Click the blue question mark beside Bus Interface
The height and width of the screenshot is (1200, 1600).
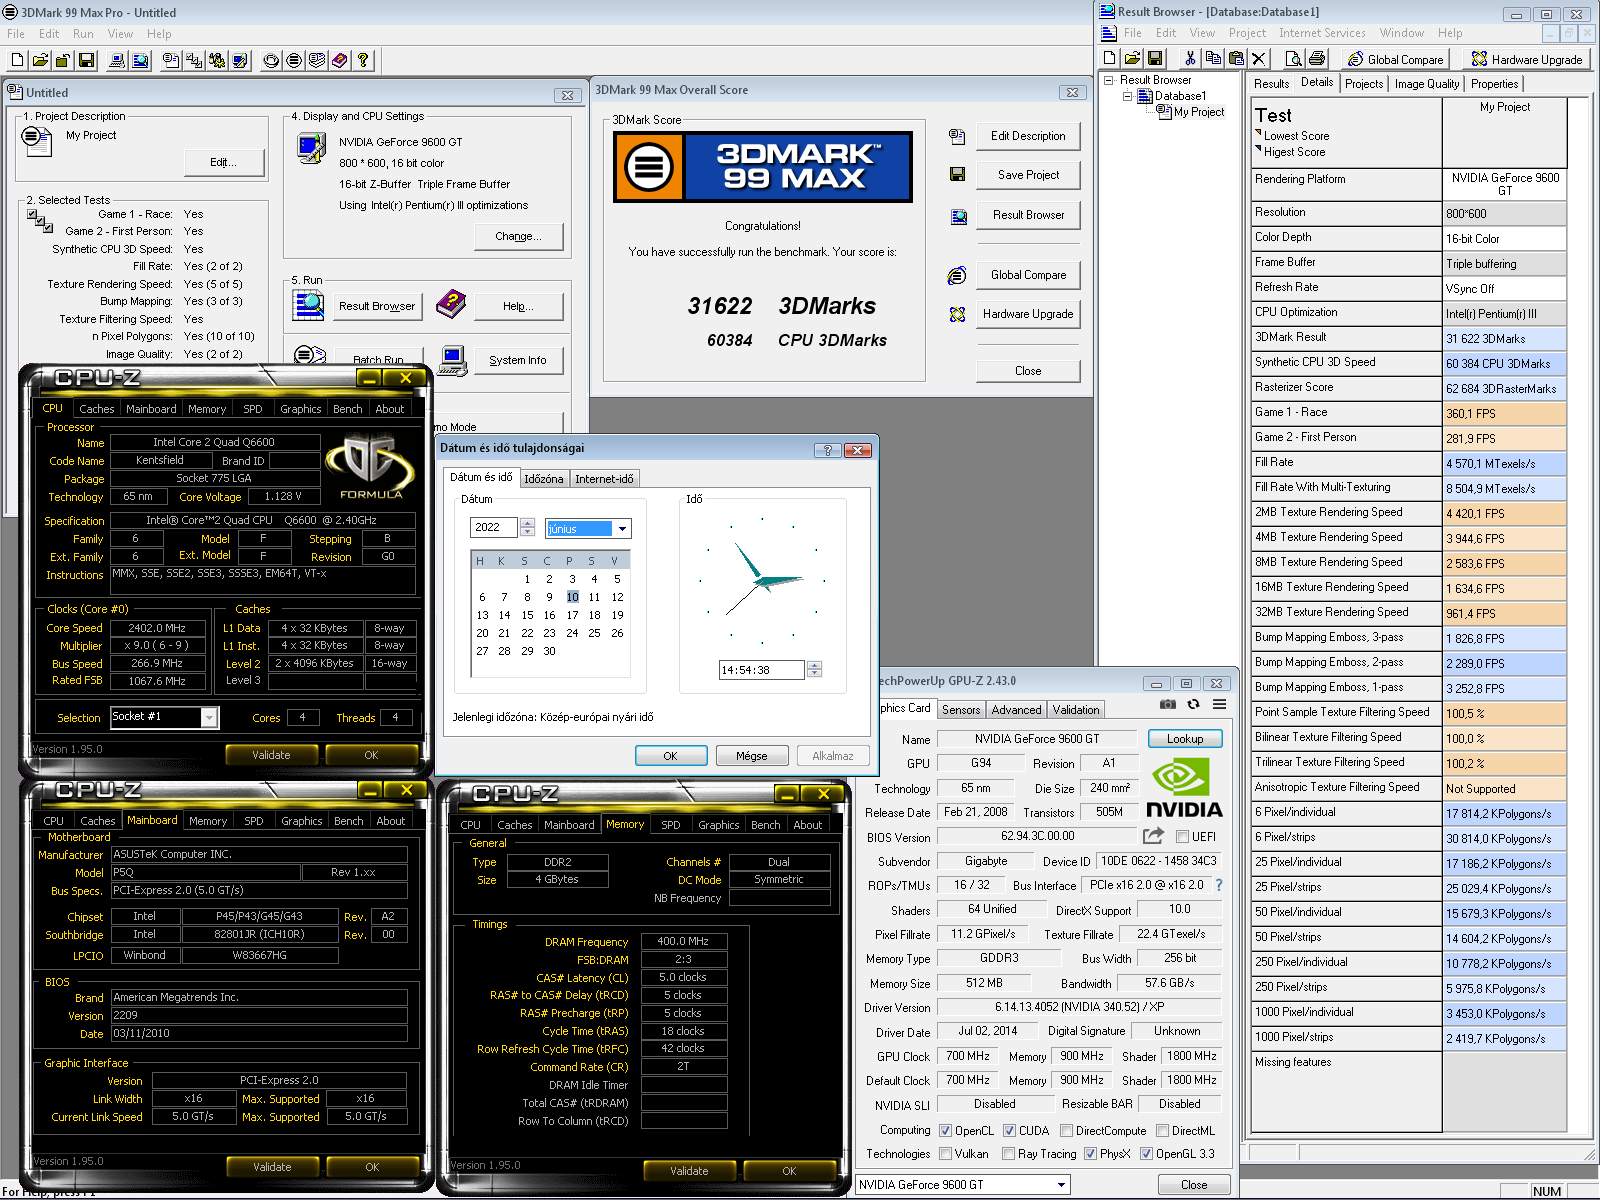pyautogui.click(x=1219, y=885)
